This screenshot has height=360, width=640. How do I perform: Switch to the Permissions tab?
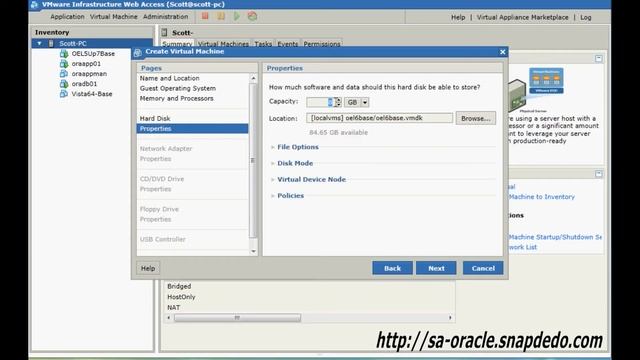[x=322, y=44]
